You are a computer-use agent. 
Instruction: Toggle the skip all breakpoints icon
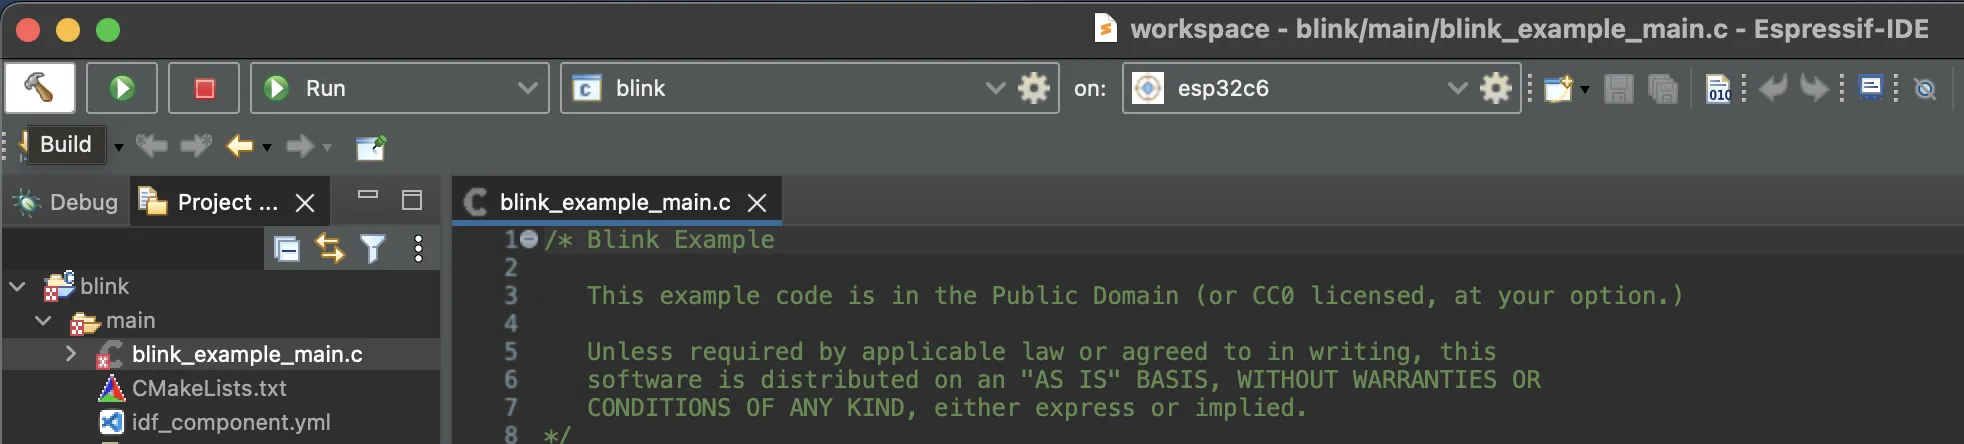[x=1925, y=89]
